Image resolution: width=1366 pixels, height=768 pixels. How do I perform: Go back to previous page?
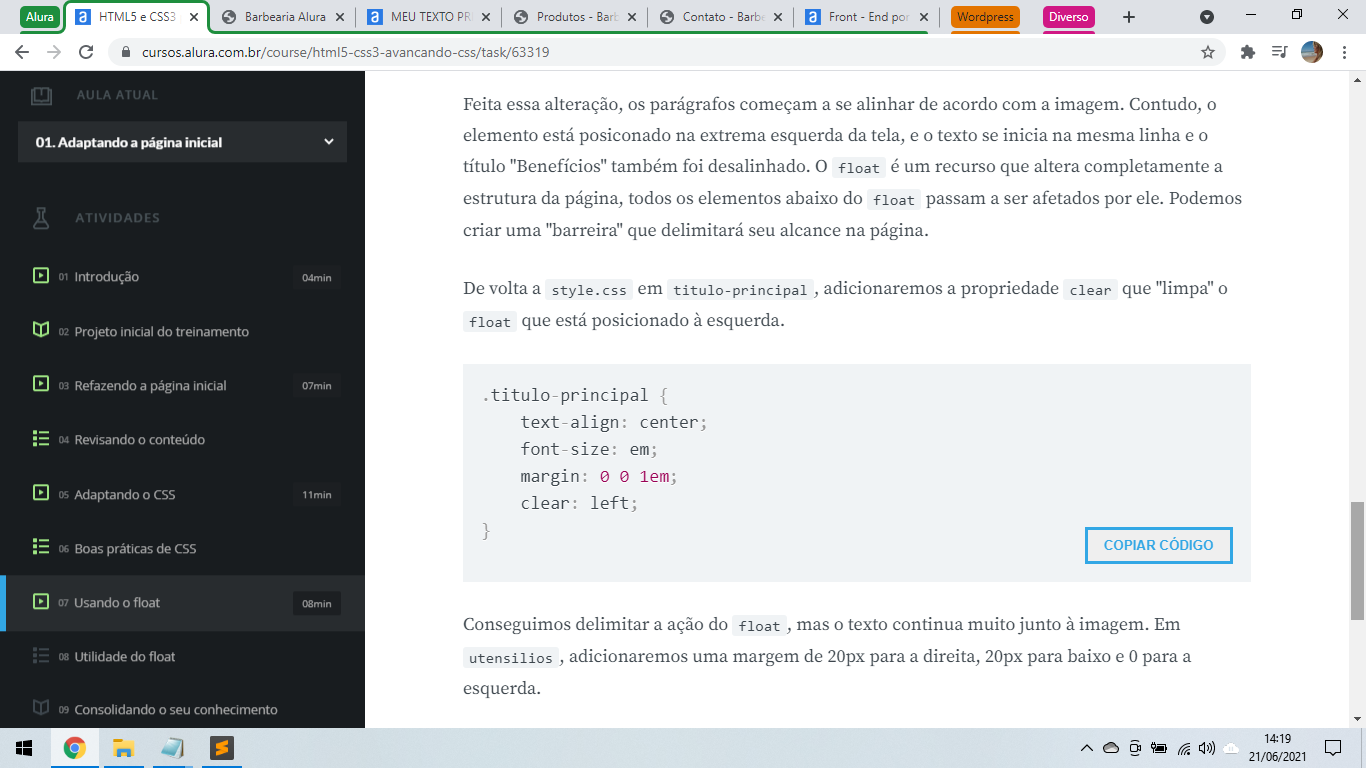coord(22,52)
